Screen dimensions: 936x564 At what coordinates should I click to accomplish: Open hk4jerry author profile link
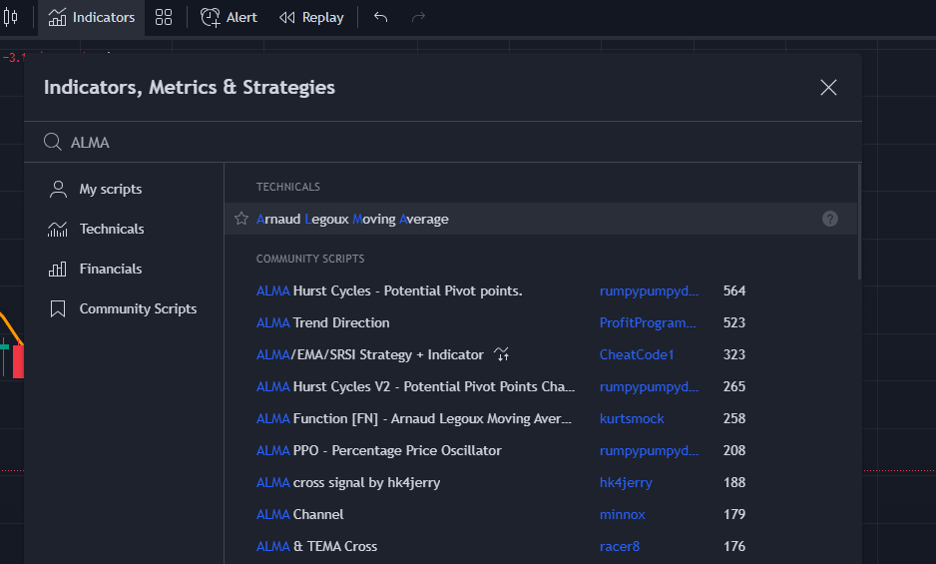tap(626, 482)
